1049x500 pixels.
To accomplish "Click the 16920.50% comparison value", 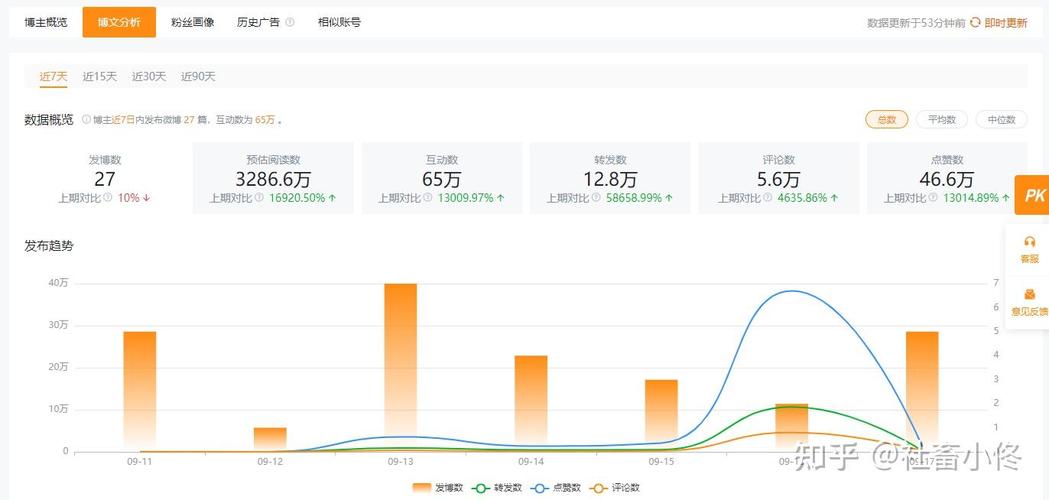I will tap(297, 198).
